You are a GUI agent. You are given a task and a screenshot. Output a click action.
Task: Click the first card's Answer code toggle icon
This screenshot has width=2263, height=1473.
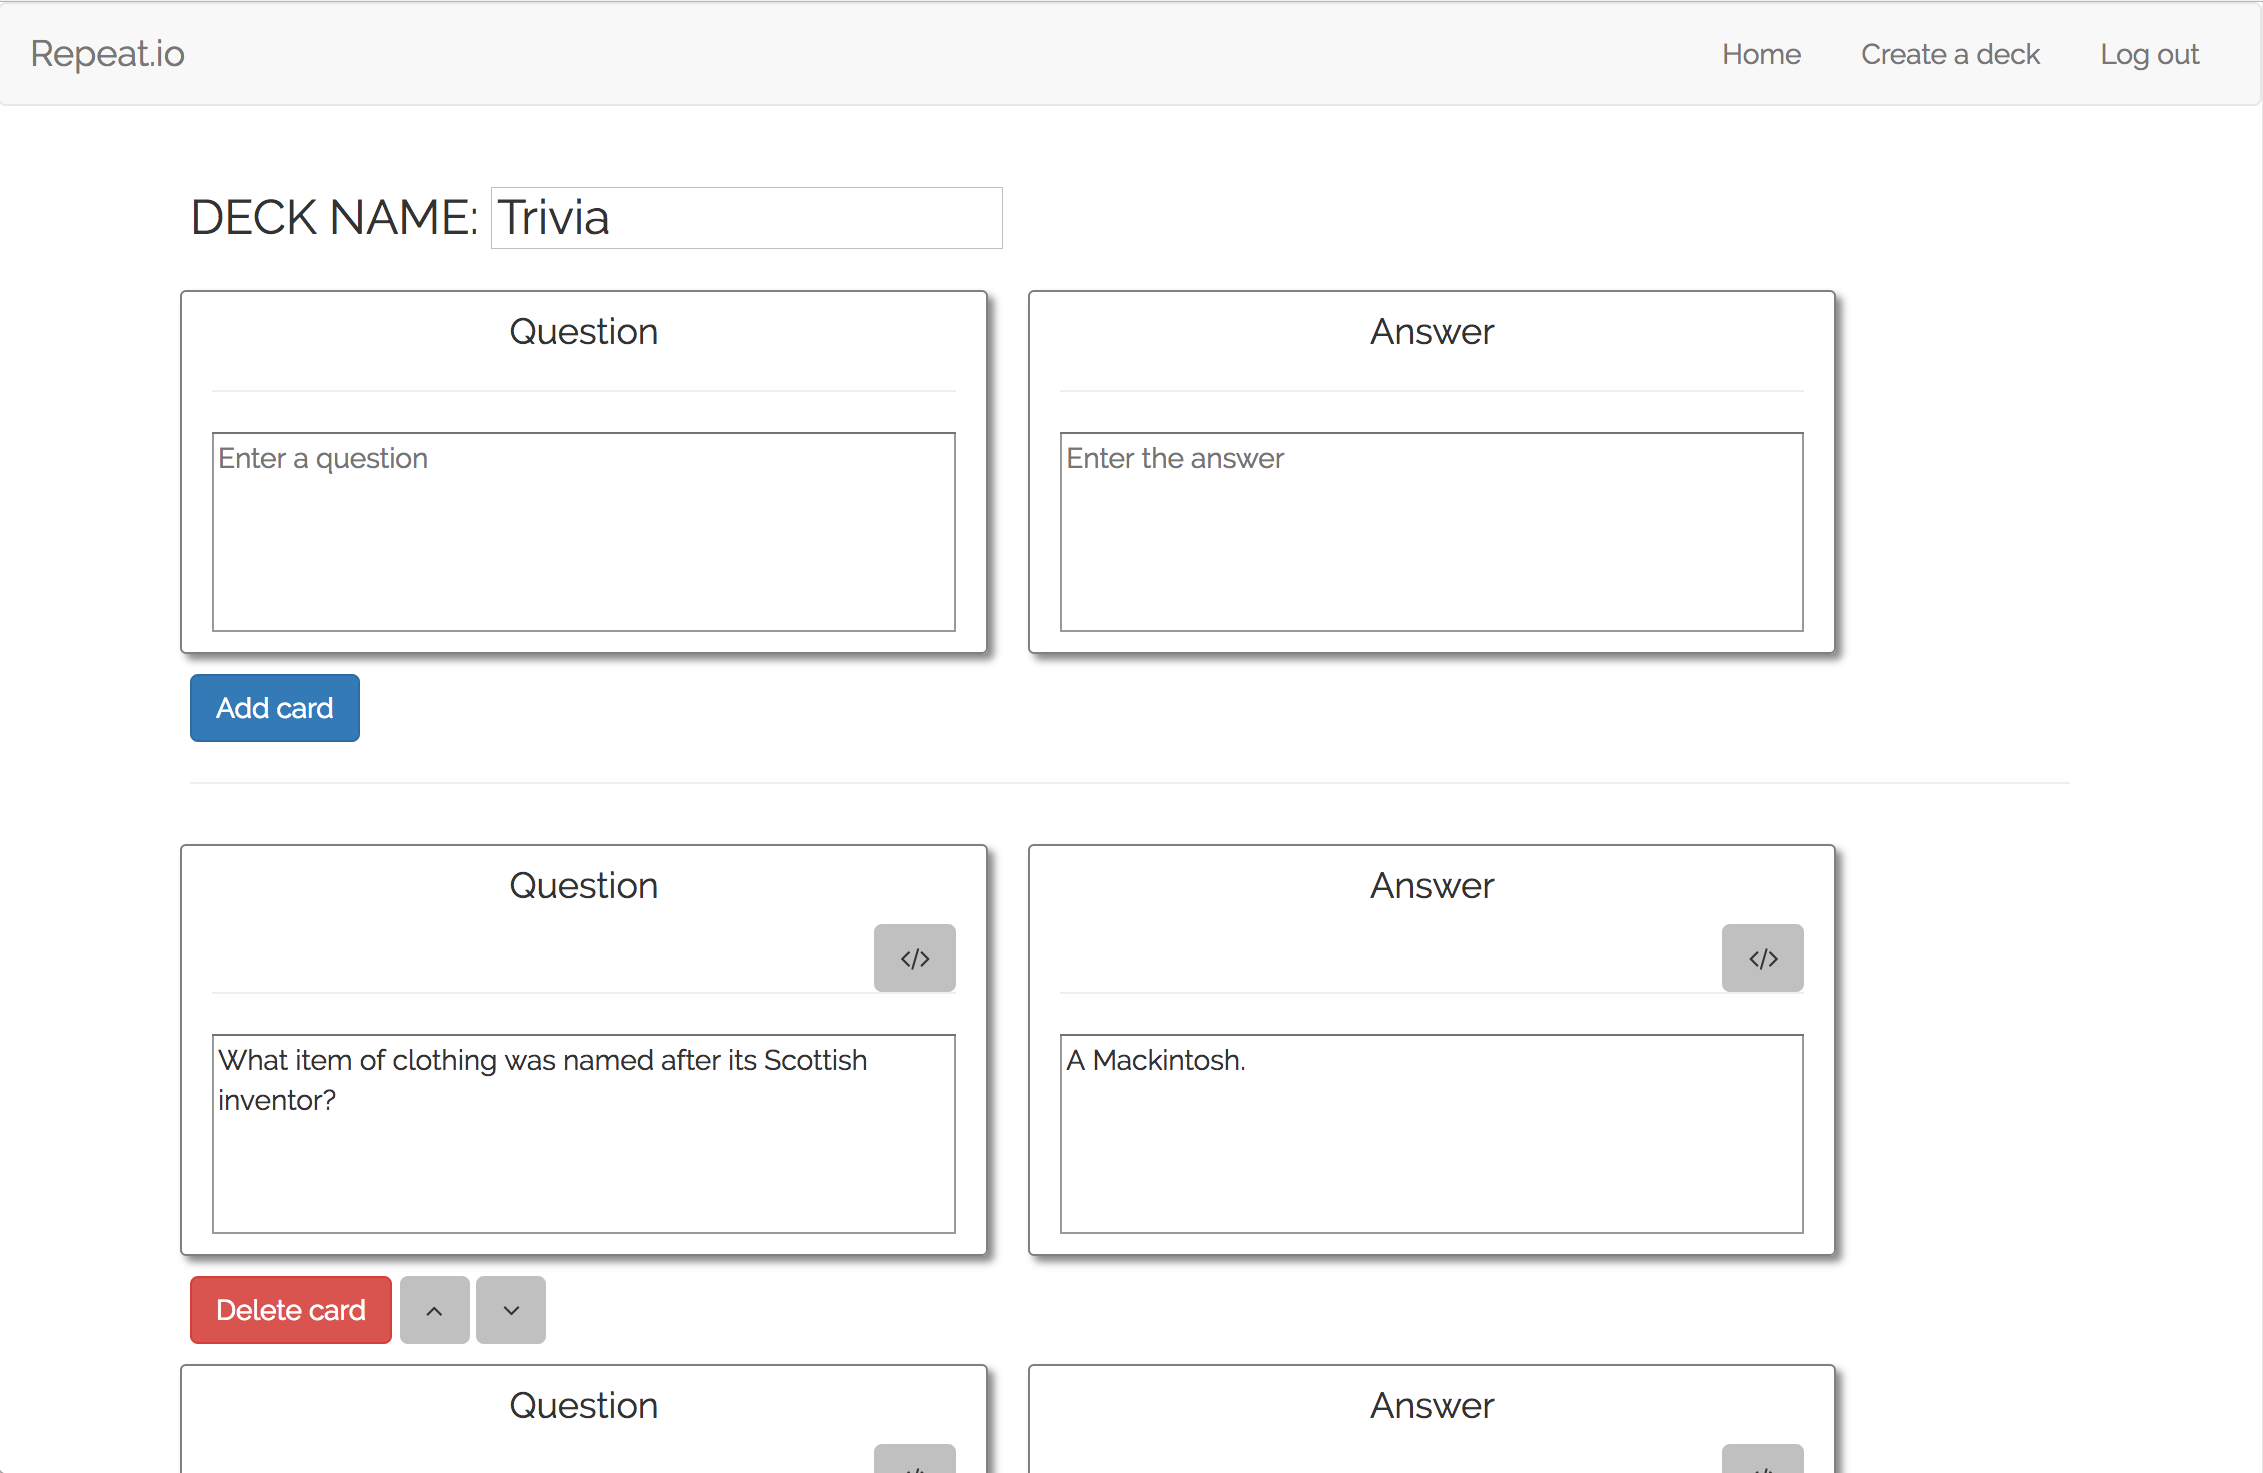(1762, 958)
